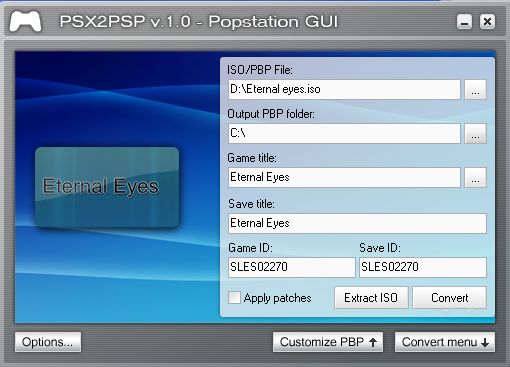
Task: Browse for output PBP folder
Action: (475, 134)
